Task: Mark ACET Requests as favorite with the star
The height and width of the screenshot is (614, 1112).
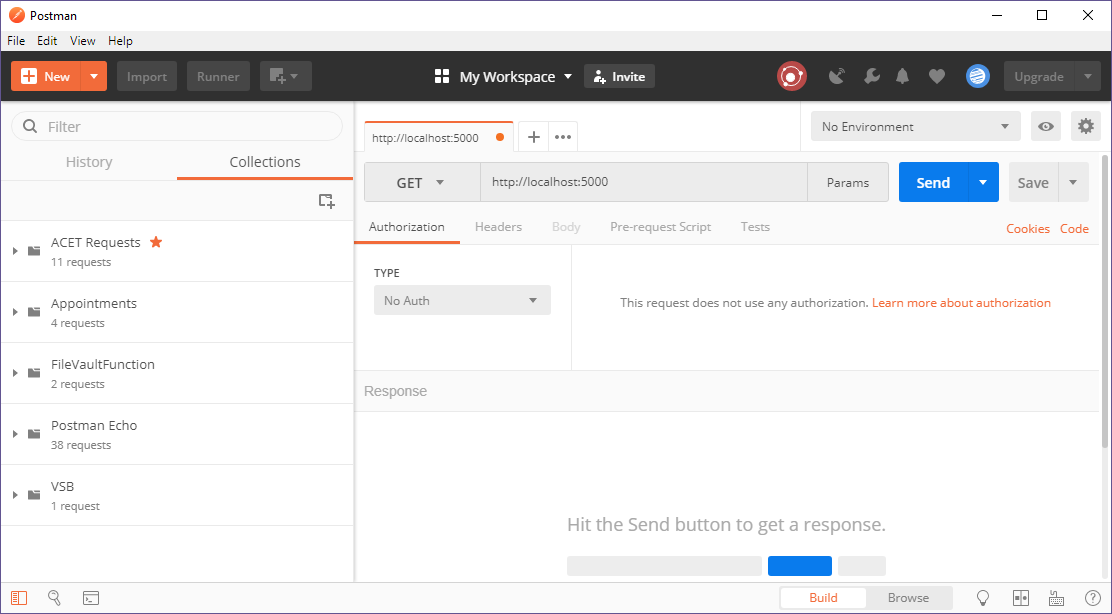Action: point(156,241)
